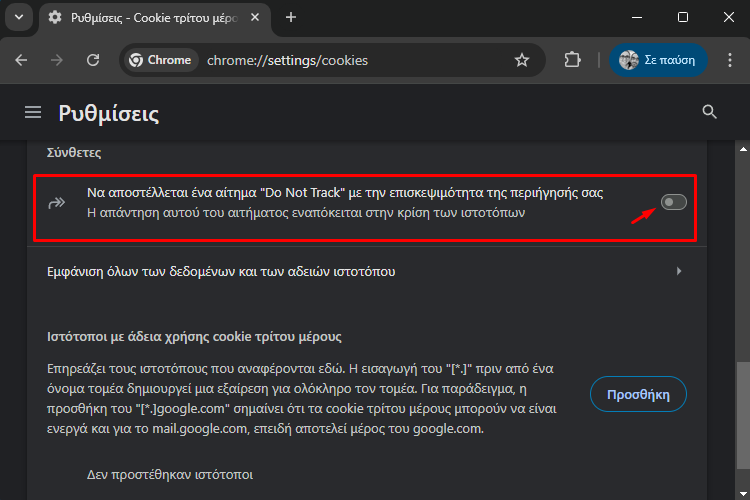The width and height of the screenshot is (750, 500).
Task: Click the search settings magnifier icon
Action: pos(709,112)
